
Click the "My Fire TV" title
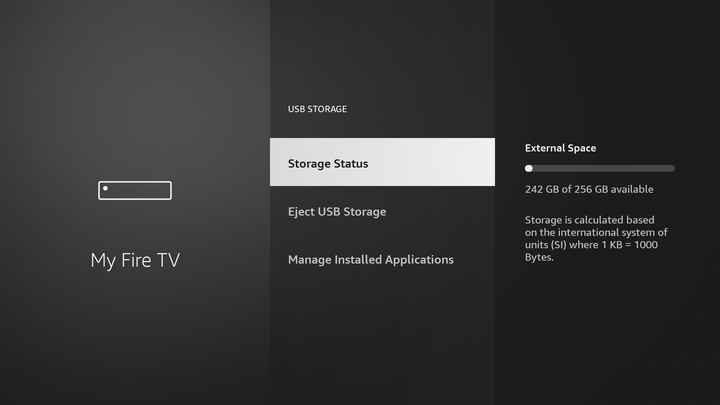pyautogui.click(x=135, y=260)
